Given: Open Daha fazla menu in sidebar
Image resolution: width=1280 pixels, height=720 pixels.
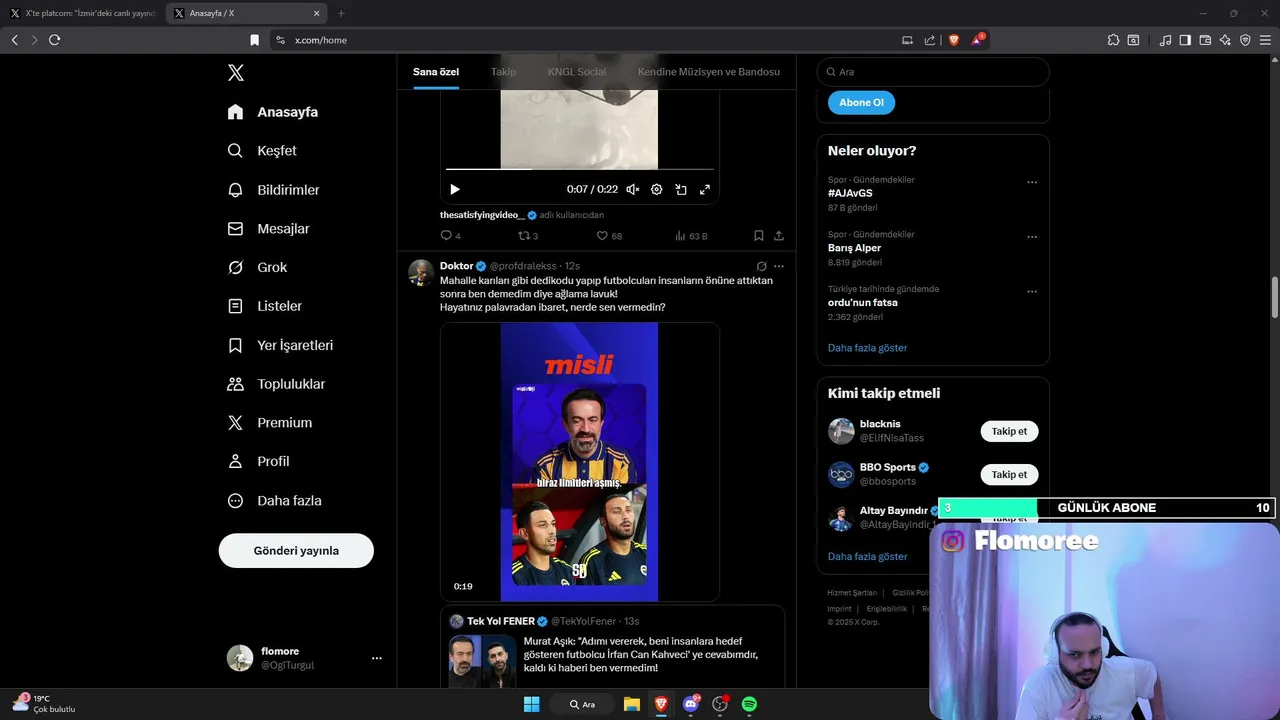Looking at the screenshot, I should (275, 500).
